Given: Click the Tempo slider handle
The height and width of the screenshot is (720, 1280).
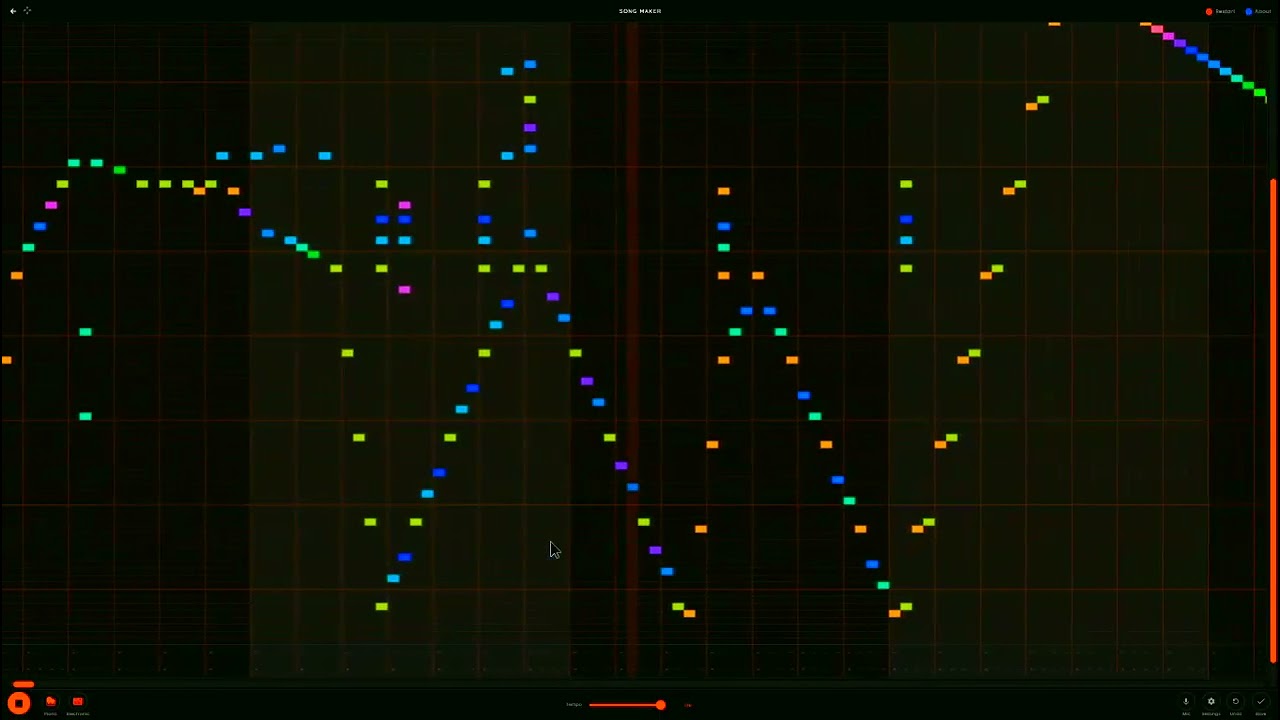Looking at the screenshot, I should pyautogui.click(x=660, y=705).
